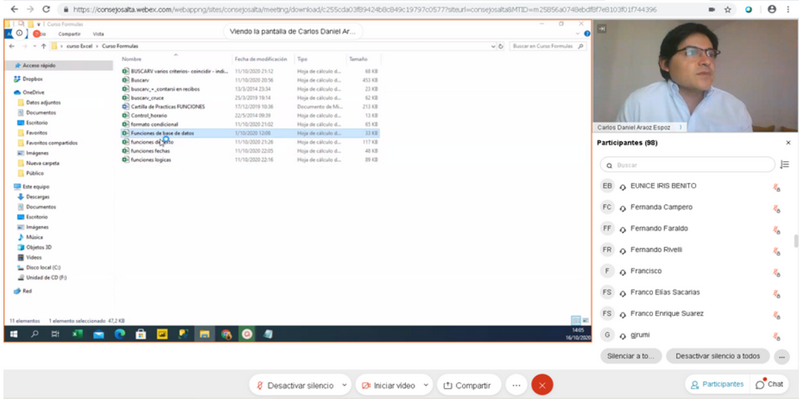Click the muted microphone icon for EUNICE IRIS BENITO
800x399 pixels.
(x=776, y=187)
